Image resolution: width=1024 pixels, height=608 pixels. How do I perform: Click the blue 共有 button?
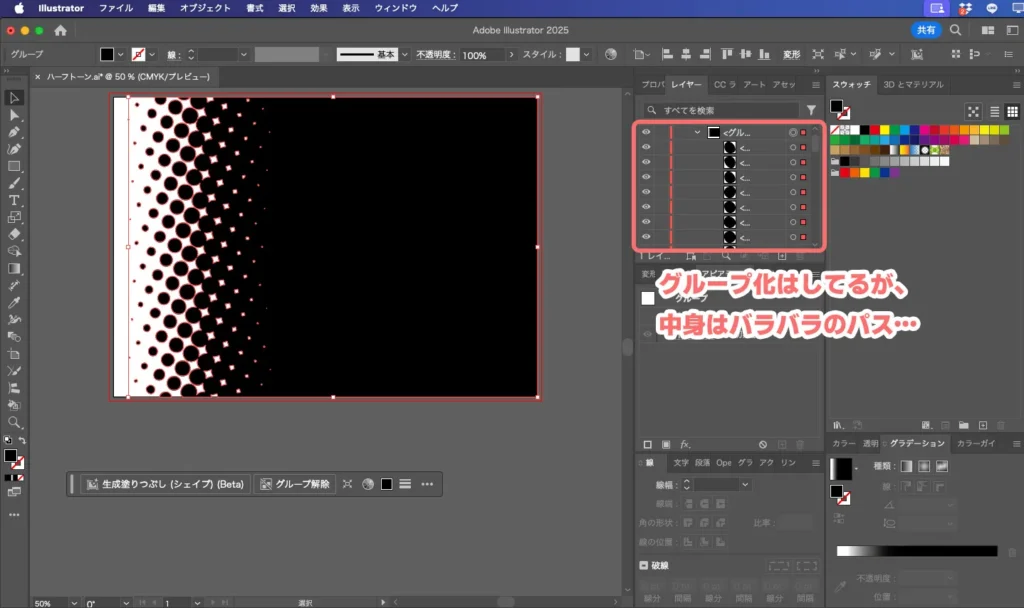tap(926, 30)
